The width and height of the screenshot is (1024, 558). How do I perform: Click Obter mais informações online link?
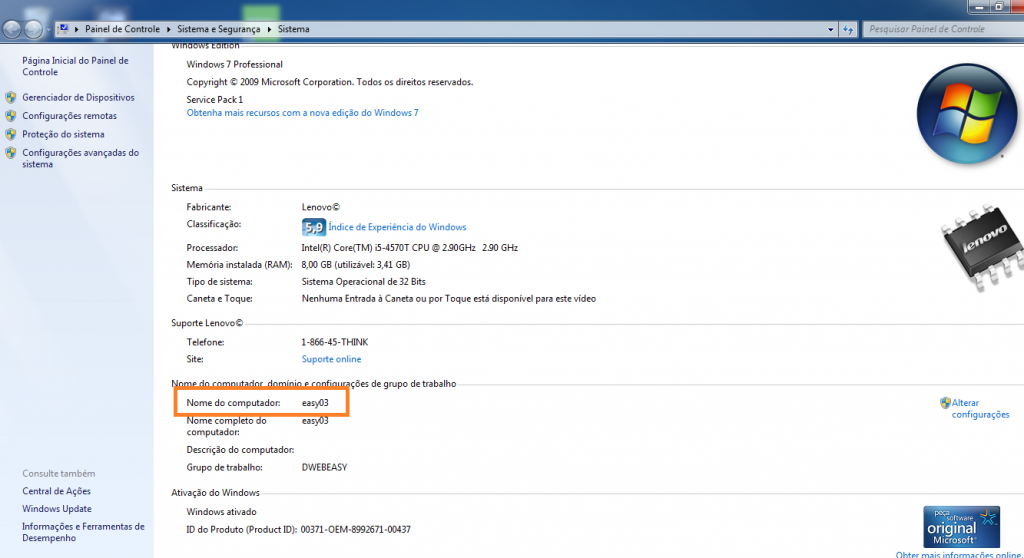click(959, 554)
